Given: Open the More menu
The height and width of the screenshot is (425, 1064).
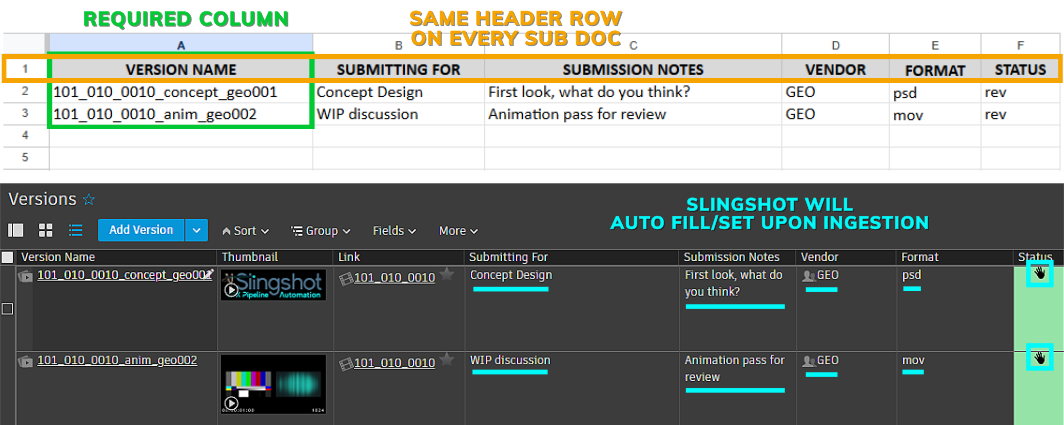Looking at the screenshot, I should [x=458, y=231].
